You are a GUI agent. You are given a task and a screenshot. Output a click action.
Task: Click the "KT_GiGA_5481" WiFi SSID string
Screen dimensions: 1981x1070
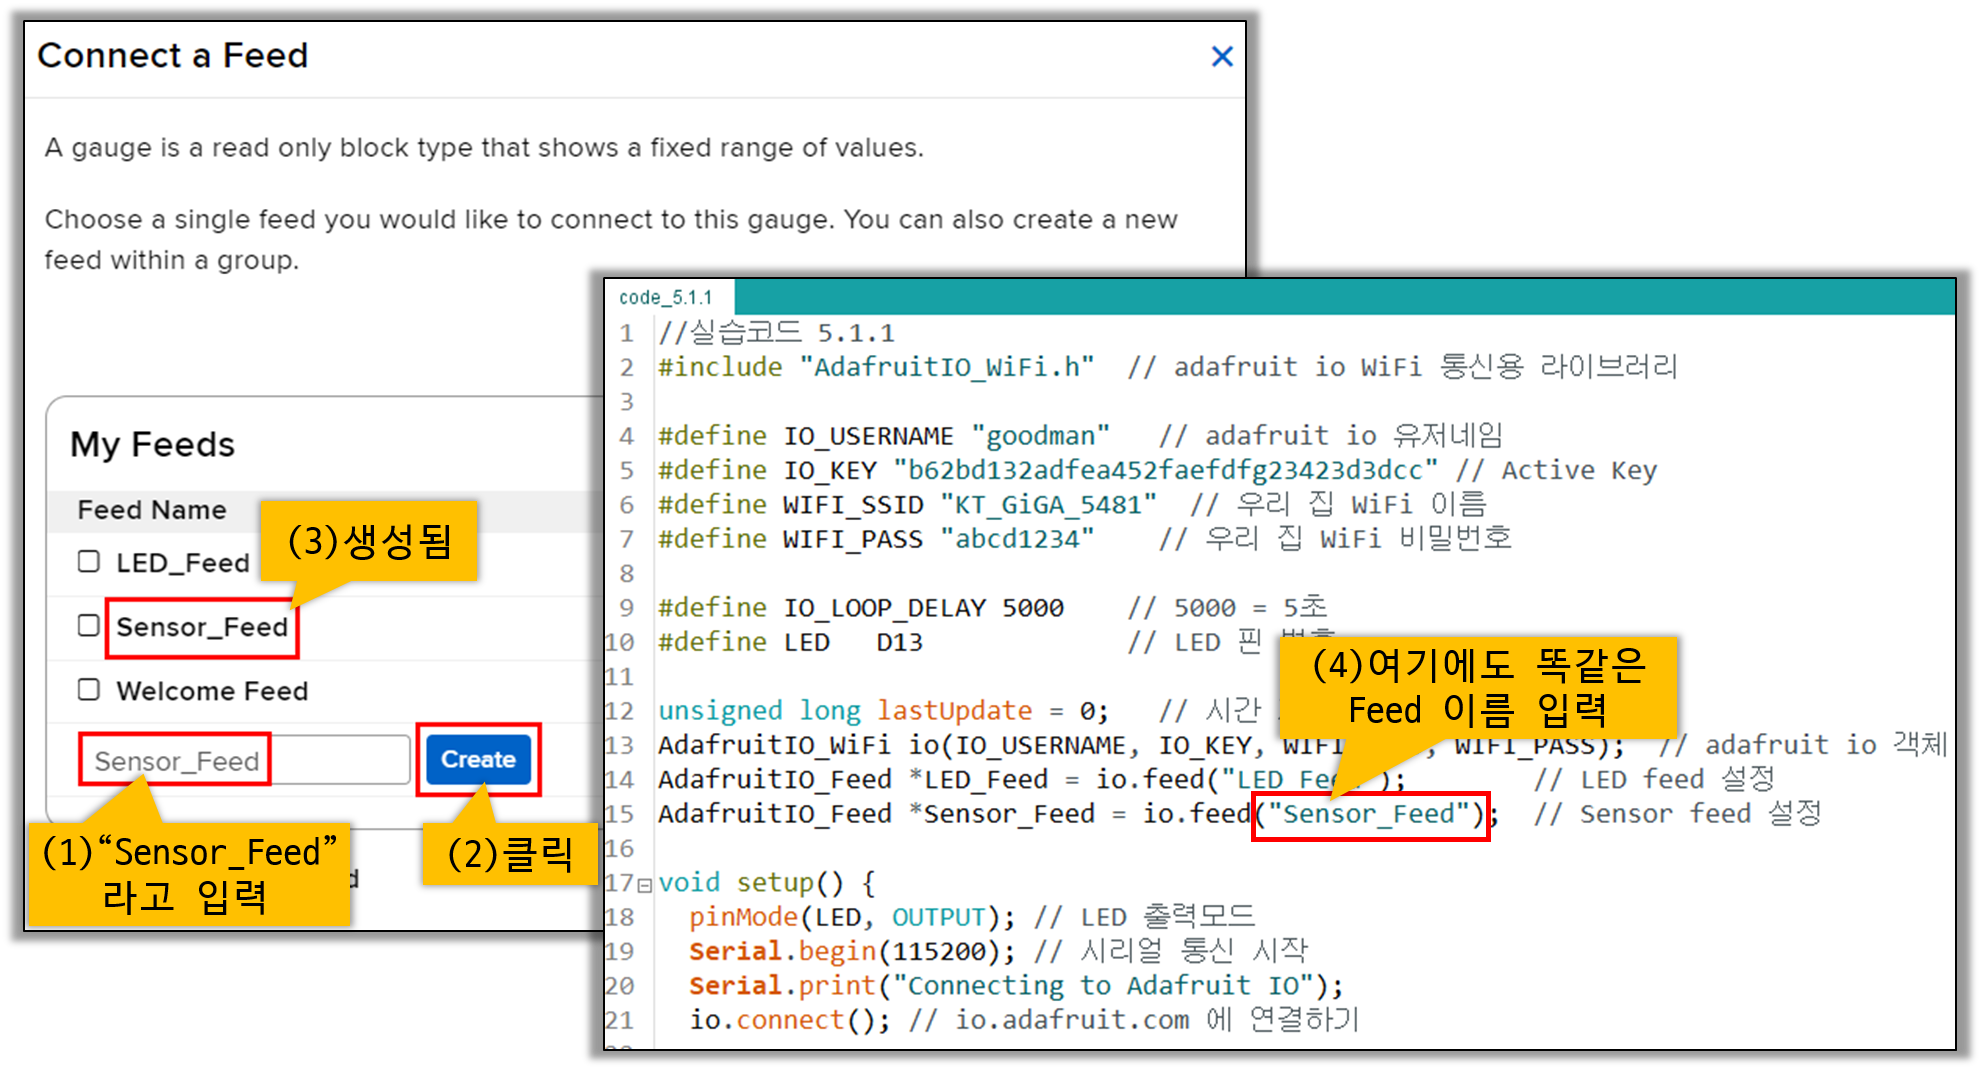click(x=1048, y=504)
